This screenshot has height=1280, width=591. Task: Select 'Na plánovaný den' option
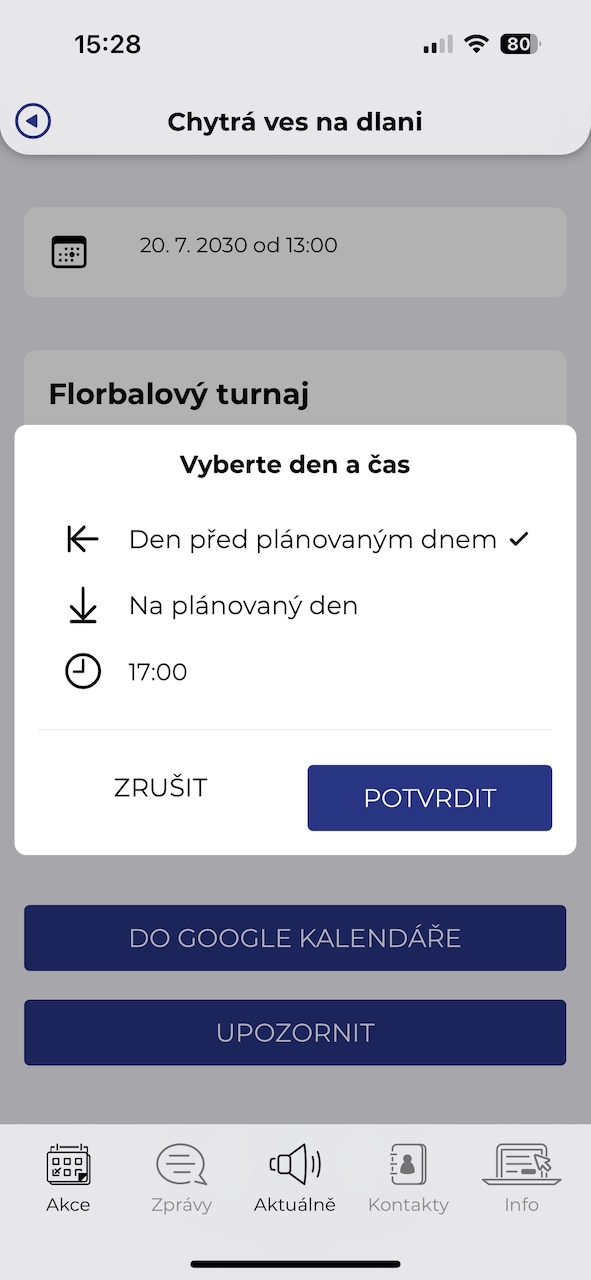click(243, 605)
